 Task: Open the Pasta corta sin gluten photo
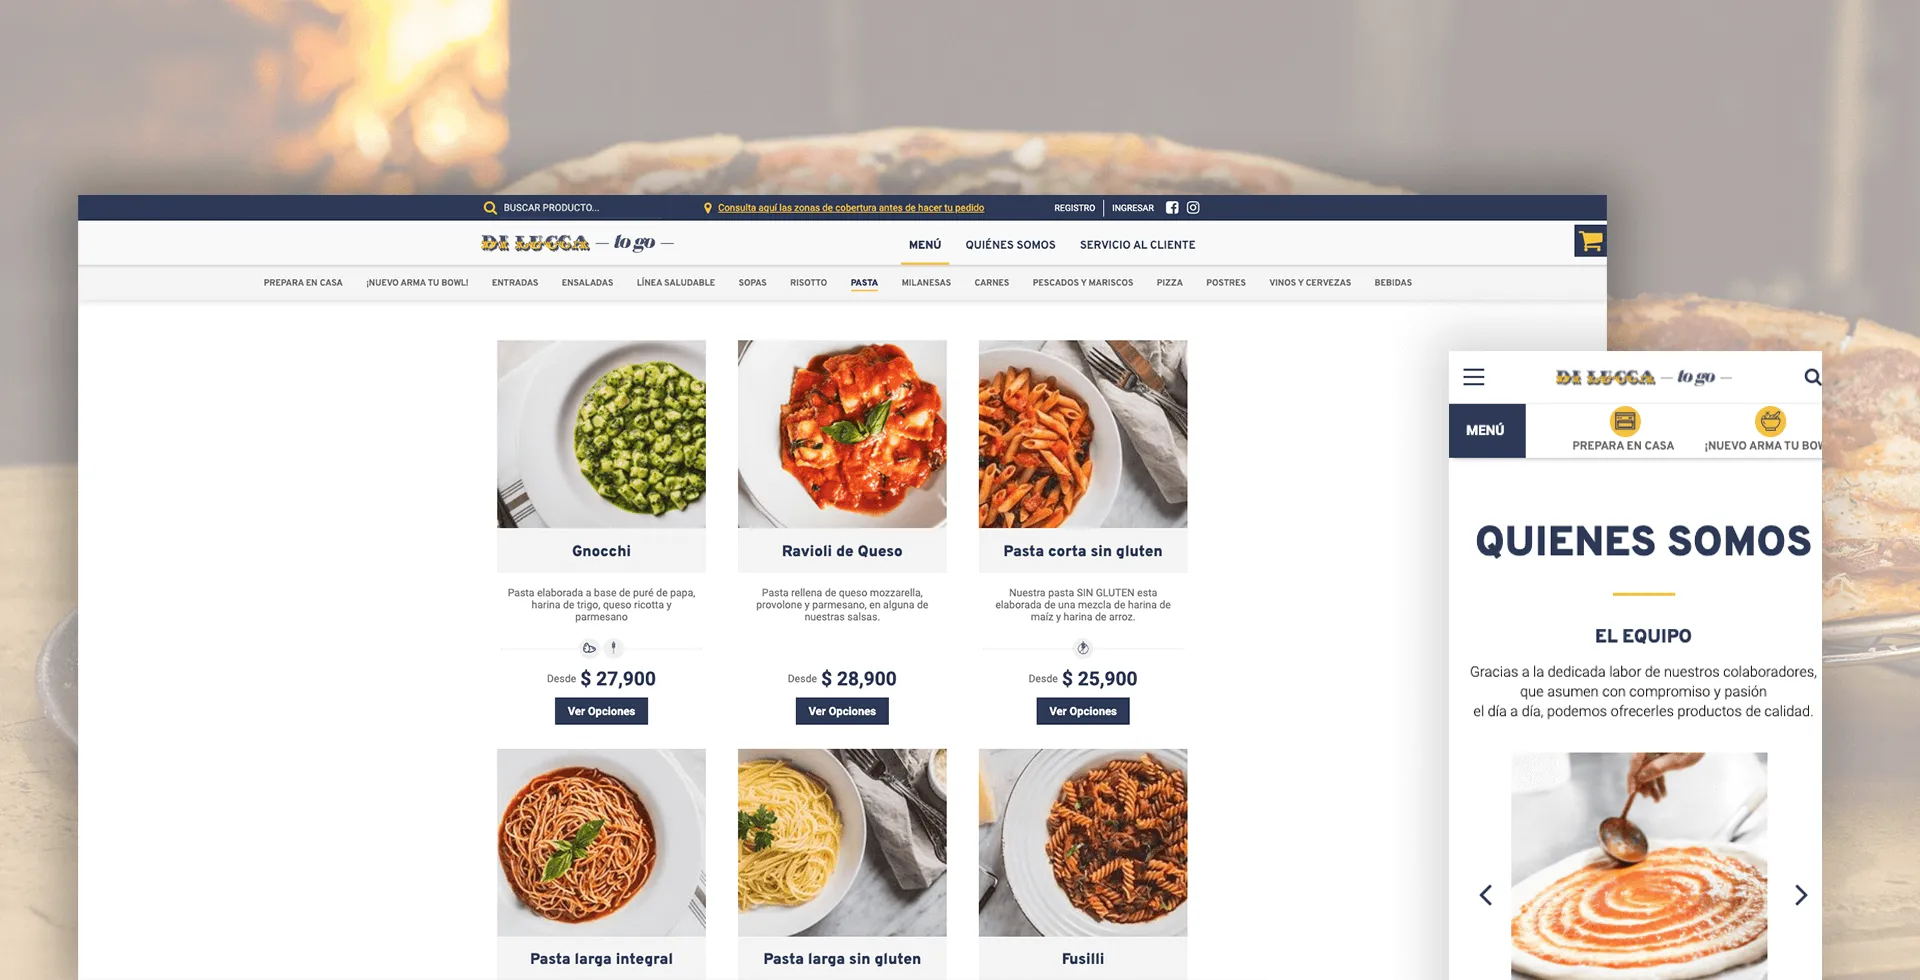(x=1083, y=434)
